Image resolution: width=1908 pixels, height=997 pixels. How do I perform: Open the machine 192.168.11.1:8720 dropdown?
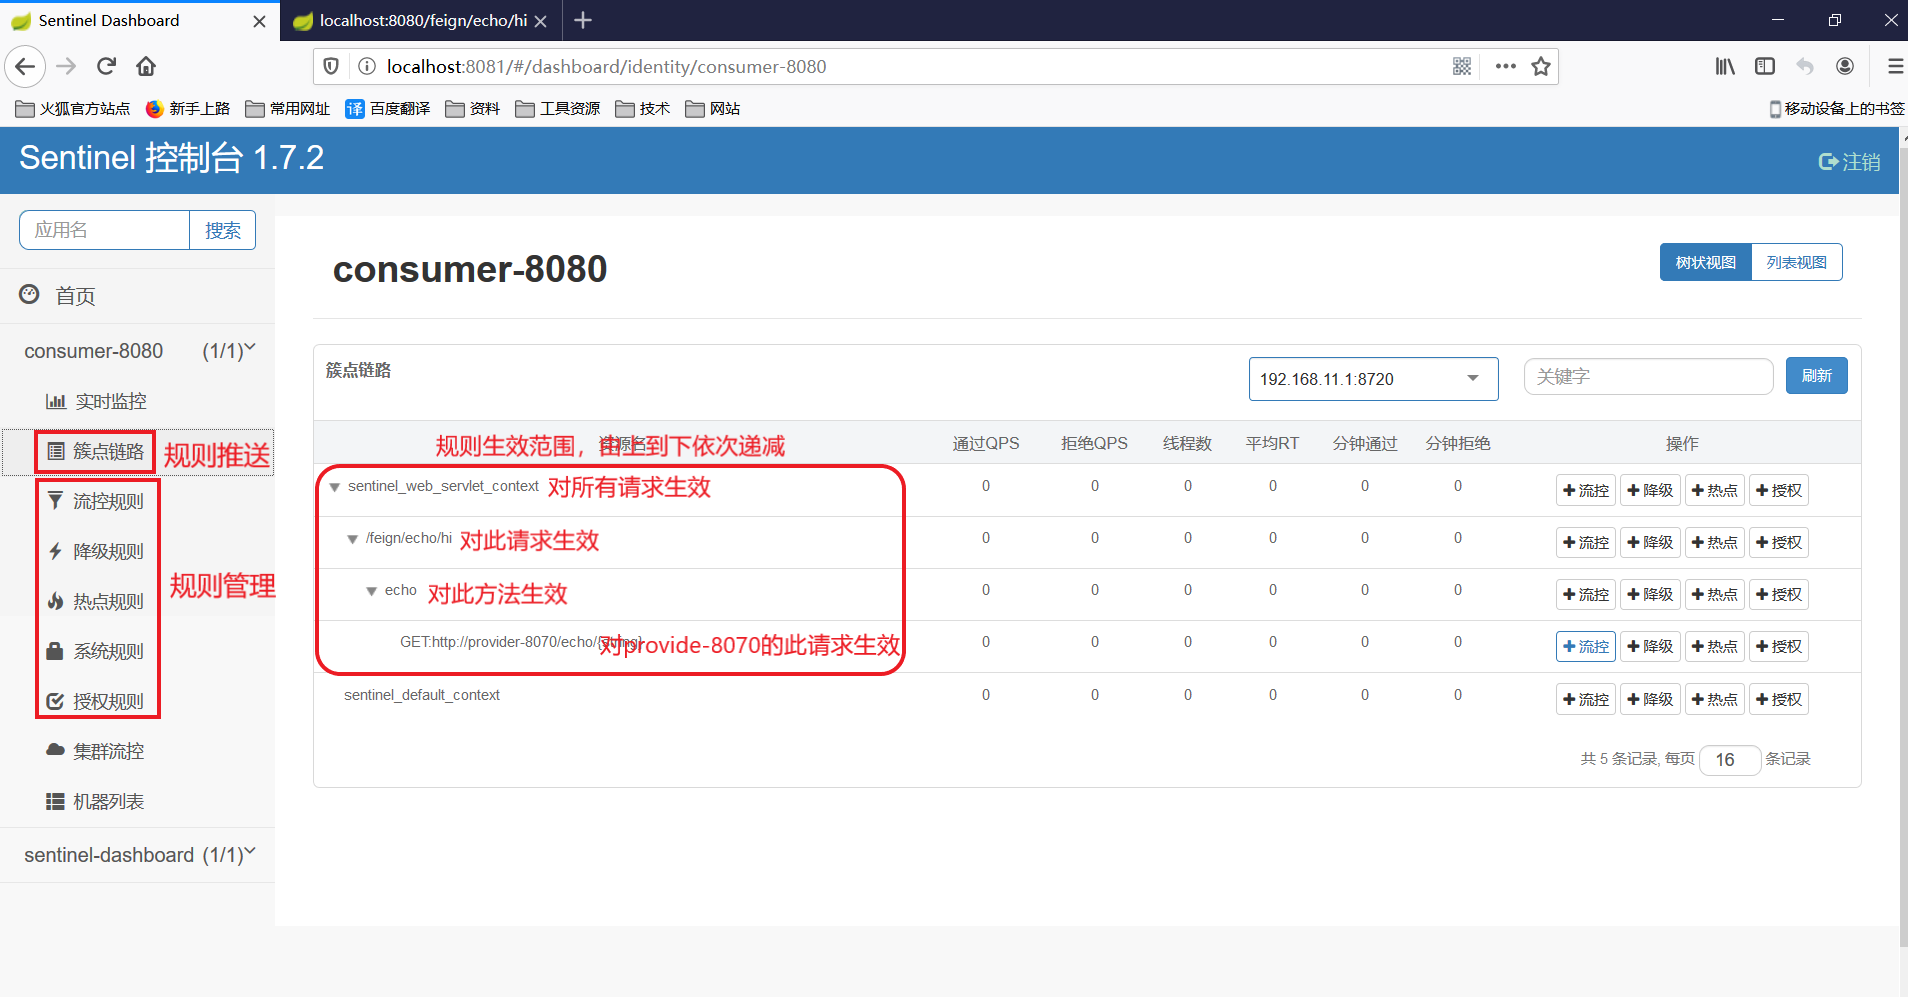(x=1373, y=379)
